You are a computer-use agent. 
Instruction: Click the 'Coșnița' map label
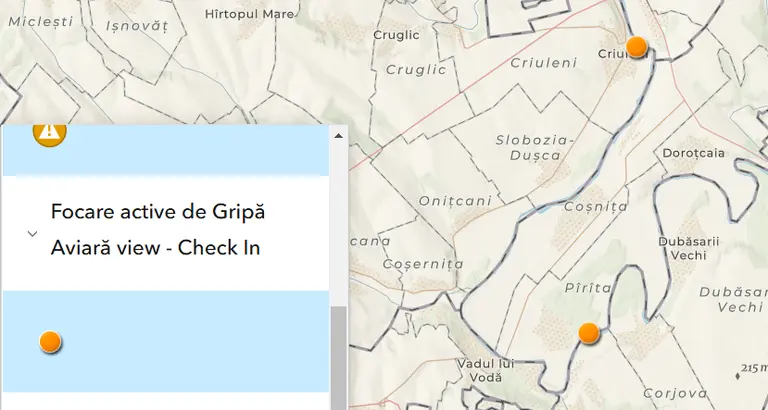tap(596, 207)
